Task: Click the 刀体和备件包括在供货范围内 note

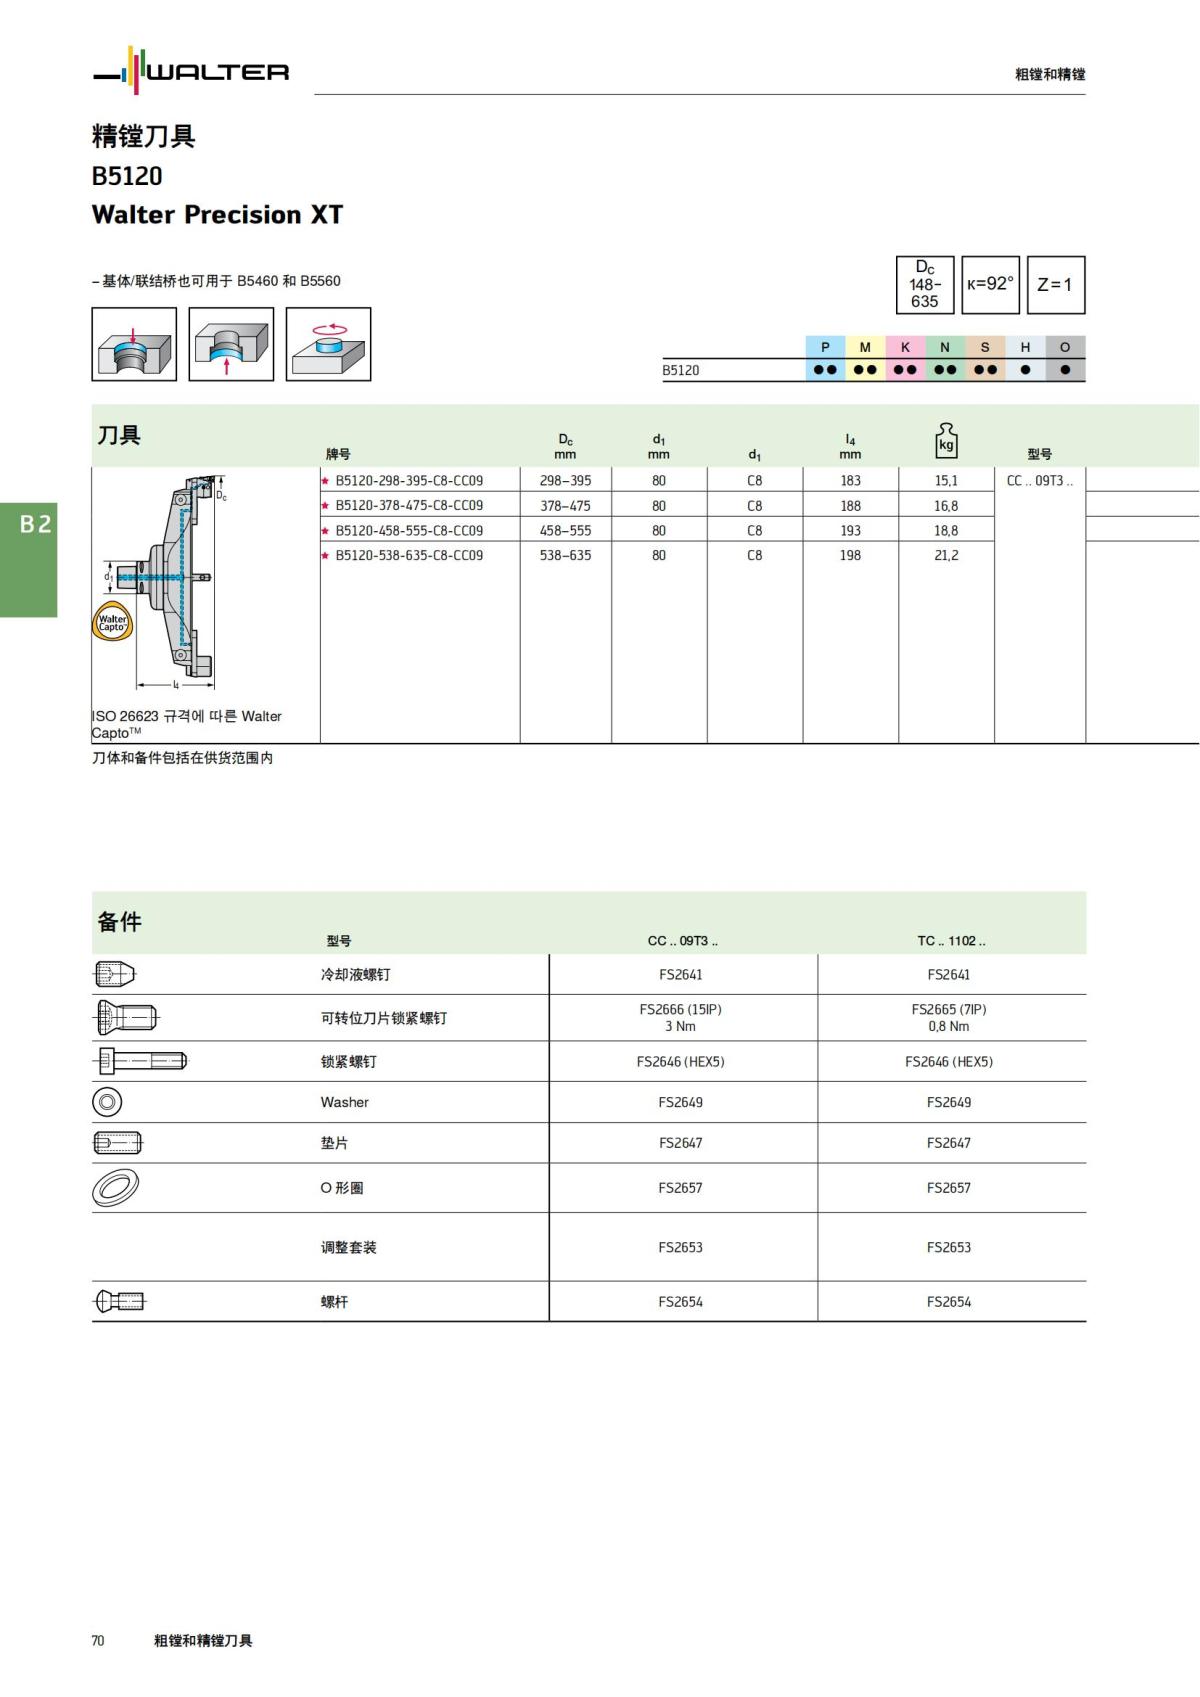Action: click(x=182, y=758)
